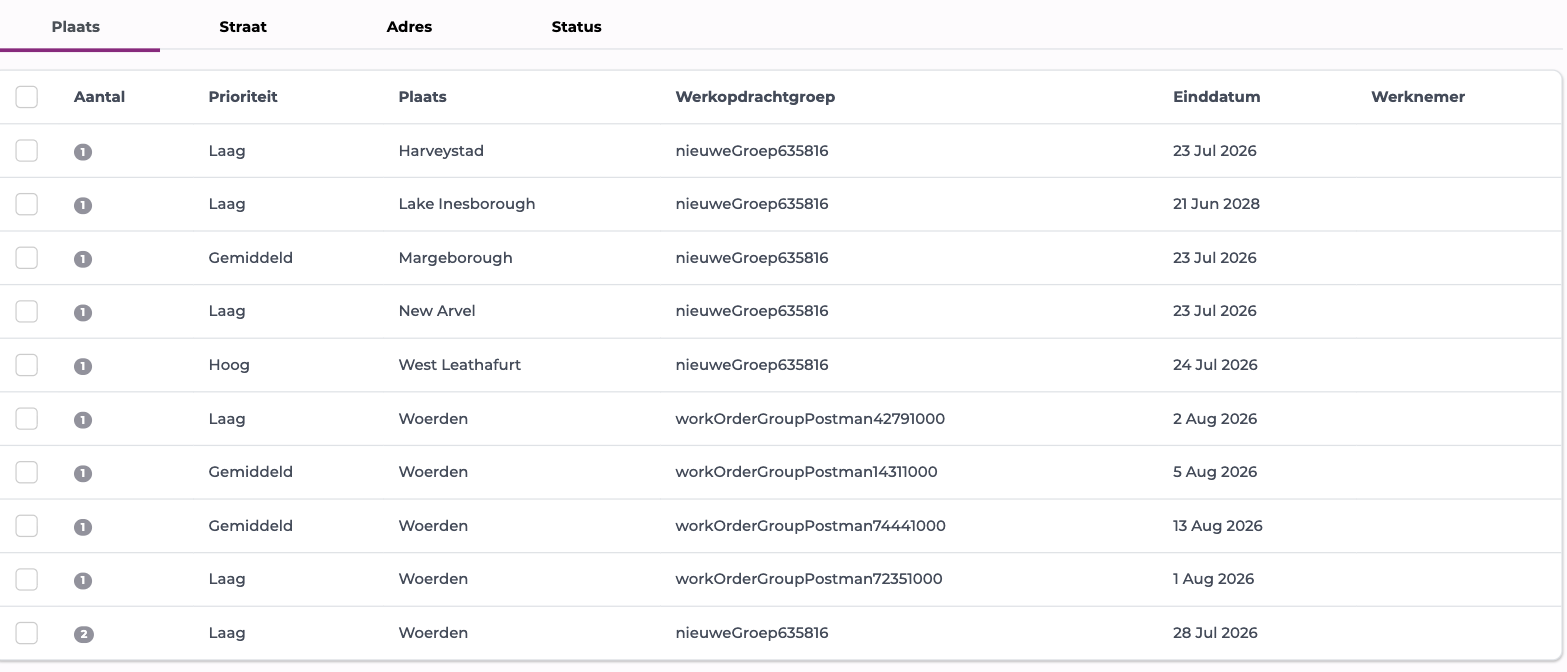Click the "New Arvel" place cell
1567x672 pixels.
tap(437, 311)
